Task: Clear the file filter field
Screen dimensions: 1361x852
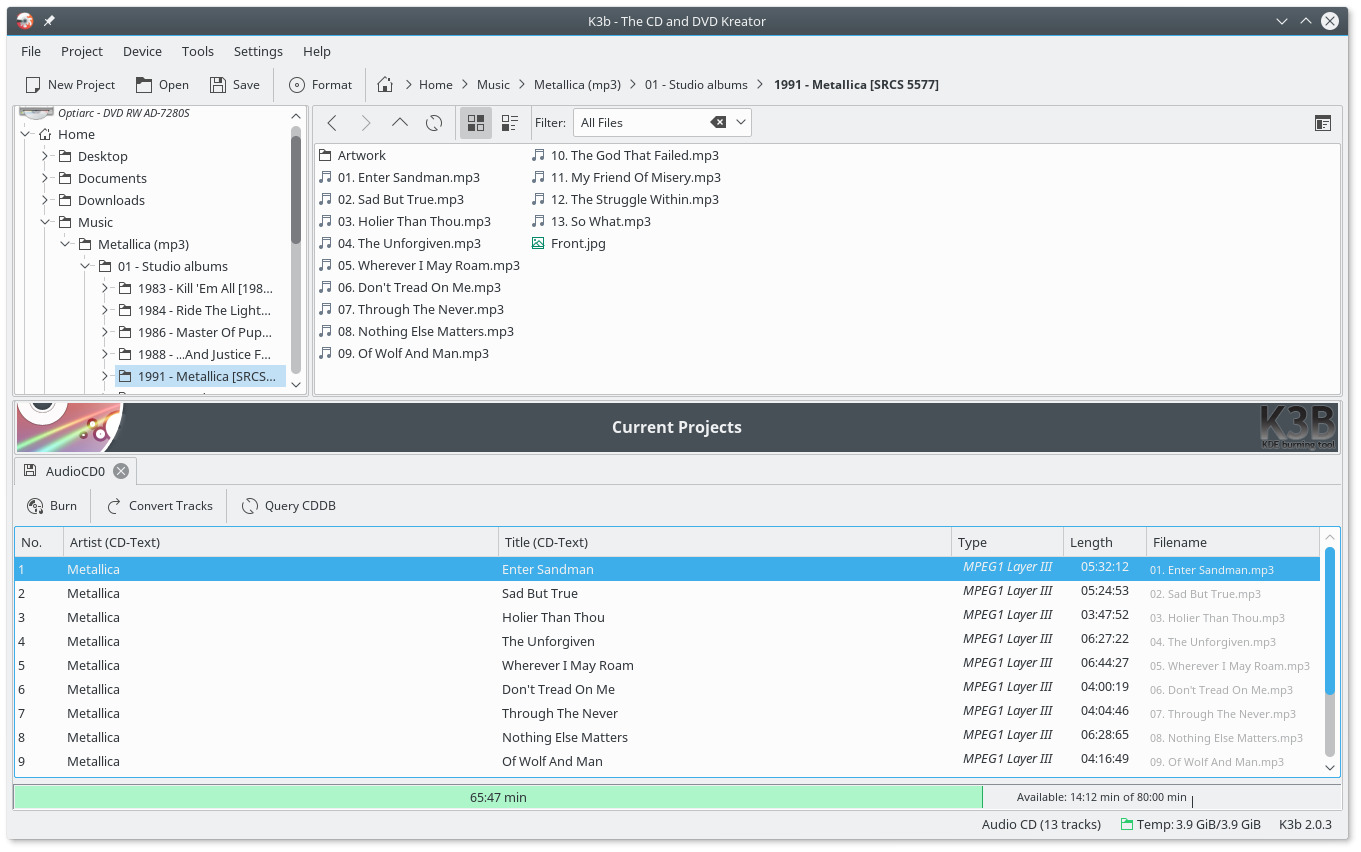Action: (718, 123)
